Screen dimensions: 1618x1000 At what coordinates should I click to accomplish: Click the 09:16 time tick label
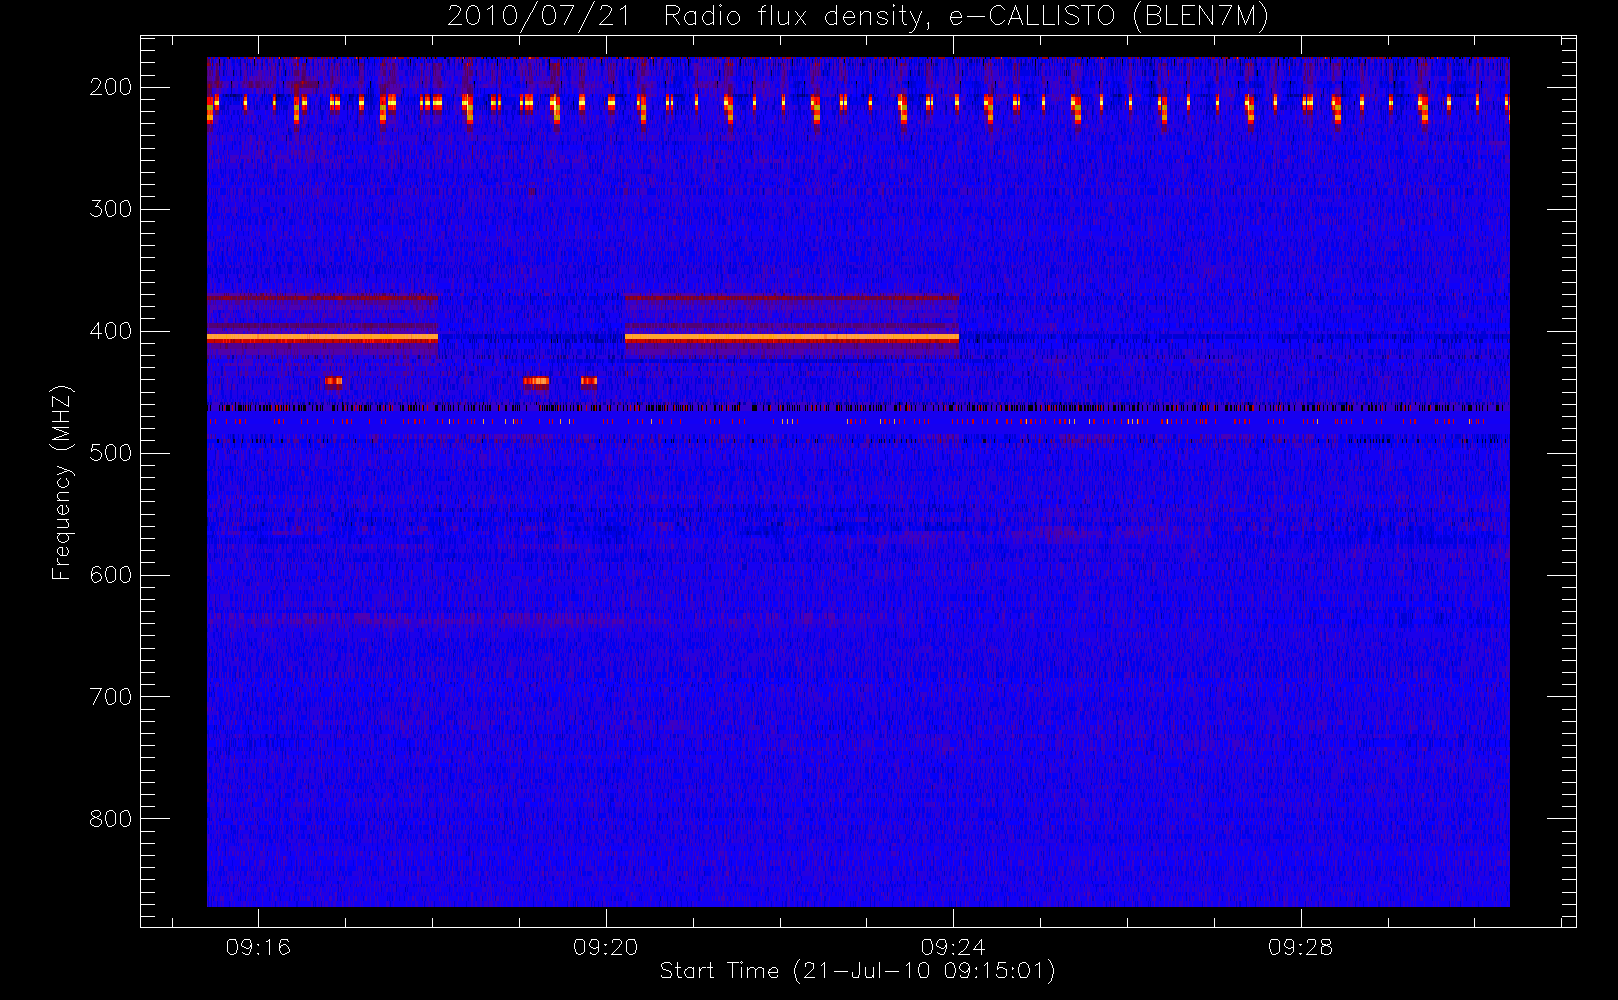(x=258, y=947)
